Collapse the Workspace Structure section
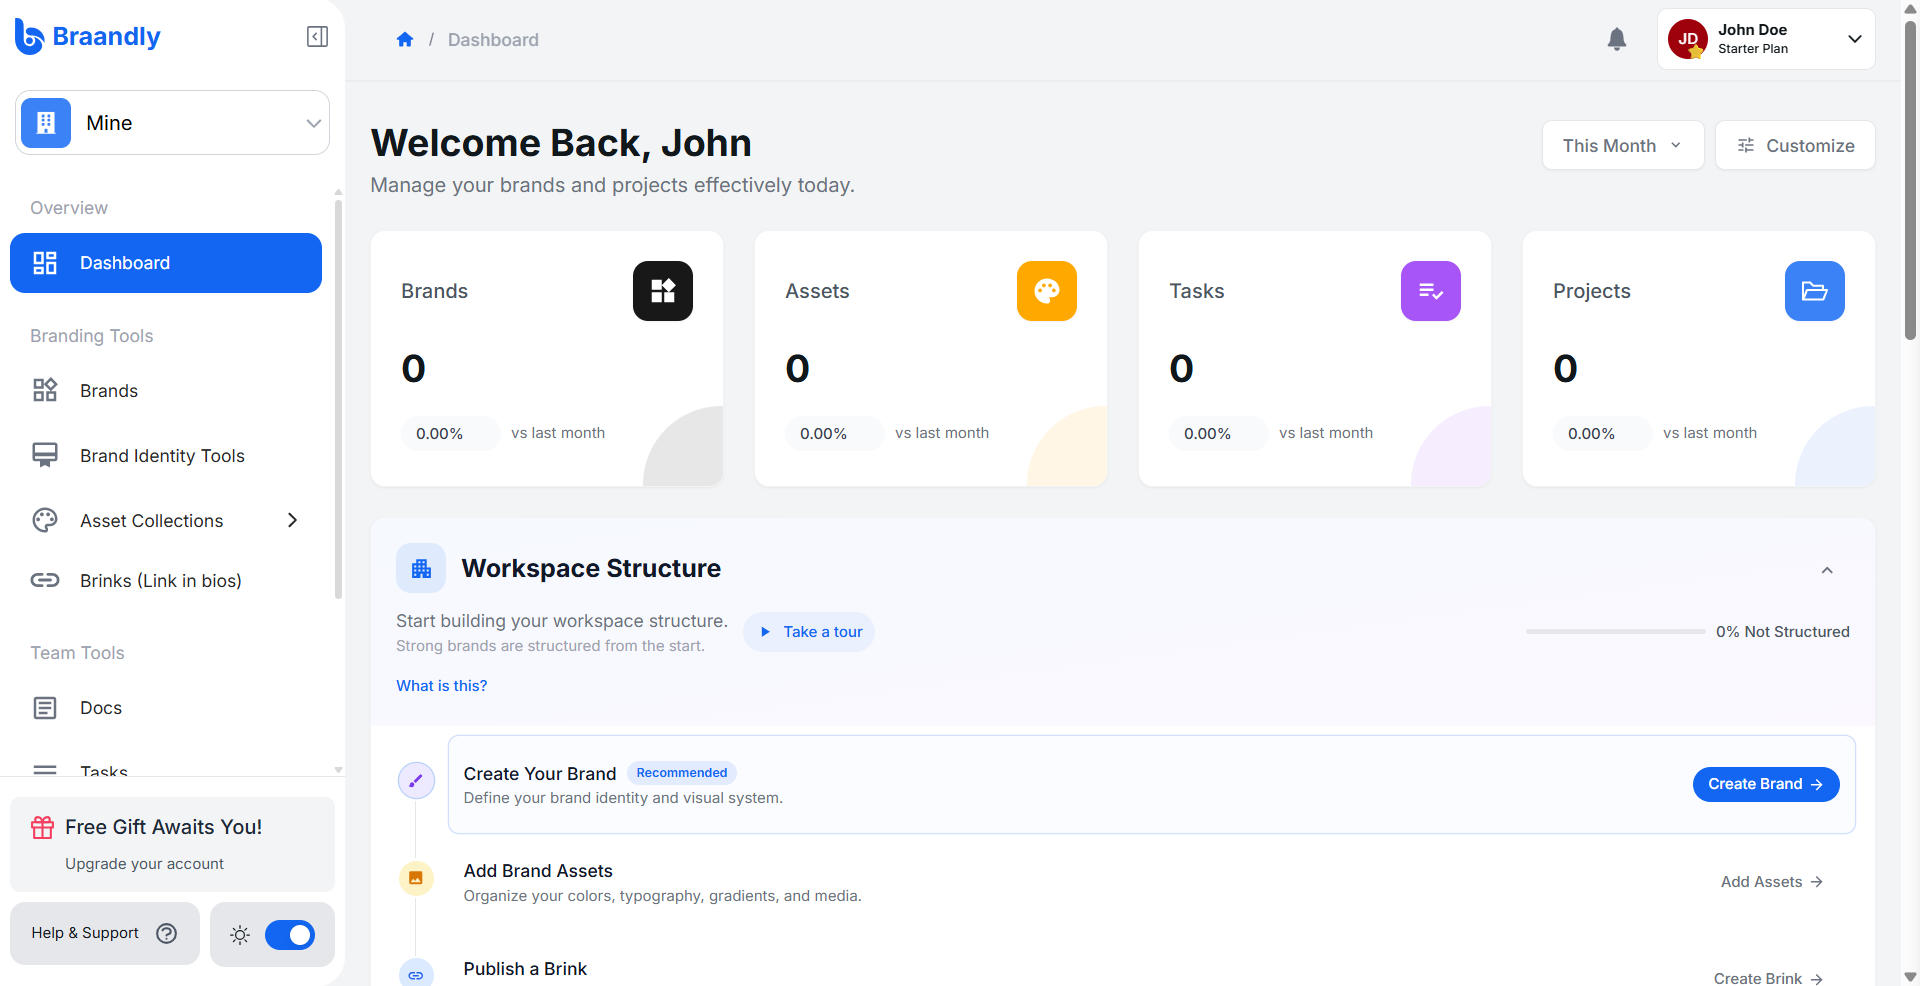1920x986 pixels. [1827, 570]
